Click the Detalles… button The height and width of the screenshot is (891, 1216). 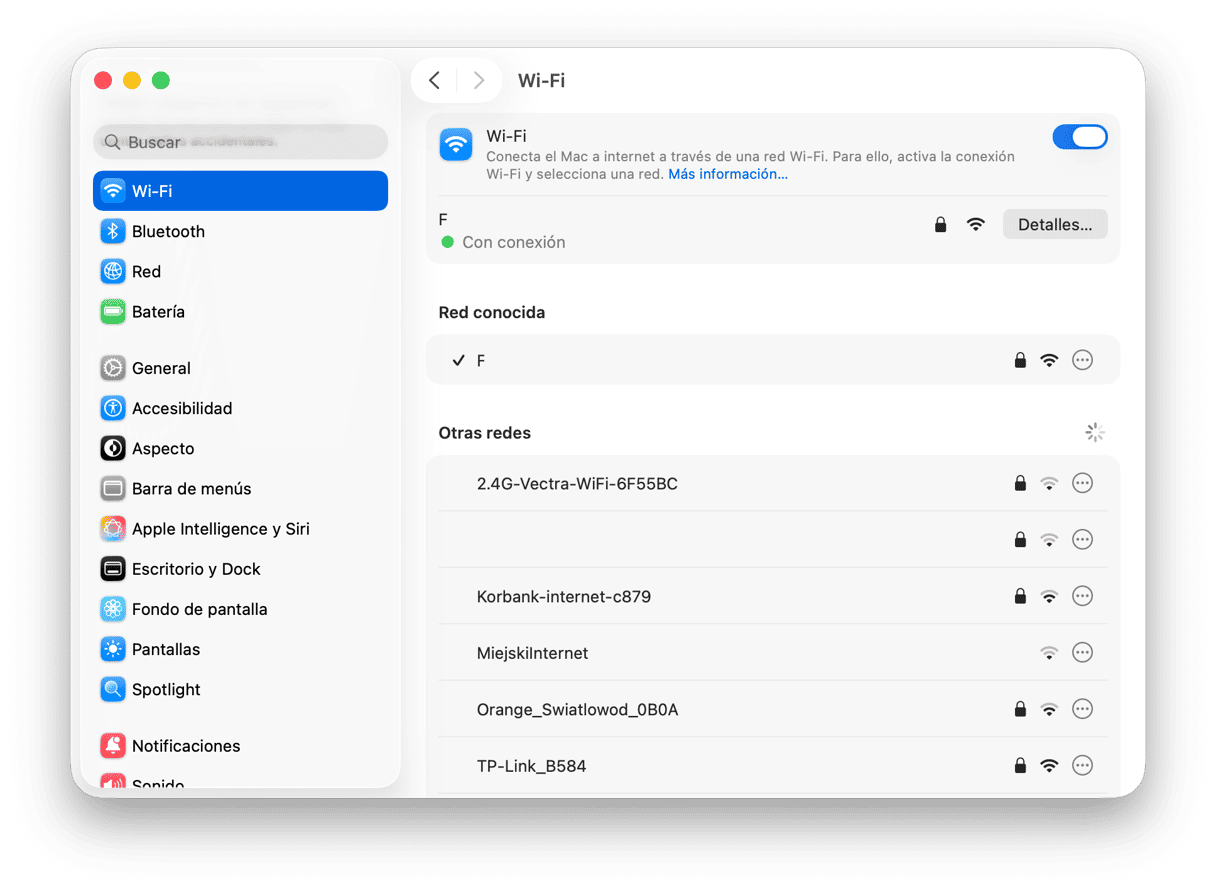pyautogui.click(x=1054, y=225)
